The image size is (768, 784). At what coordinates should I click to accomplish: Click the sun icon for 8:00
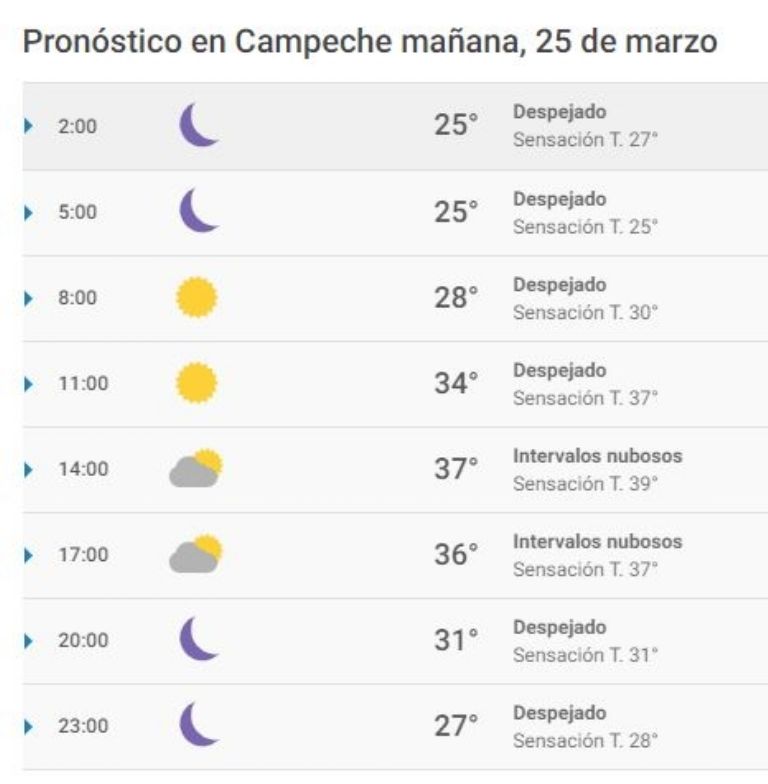click(x=196, y=297)
